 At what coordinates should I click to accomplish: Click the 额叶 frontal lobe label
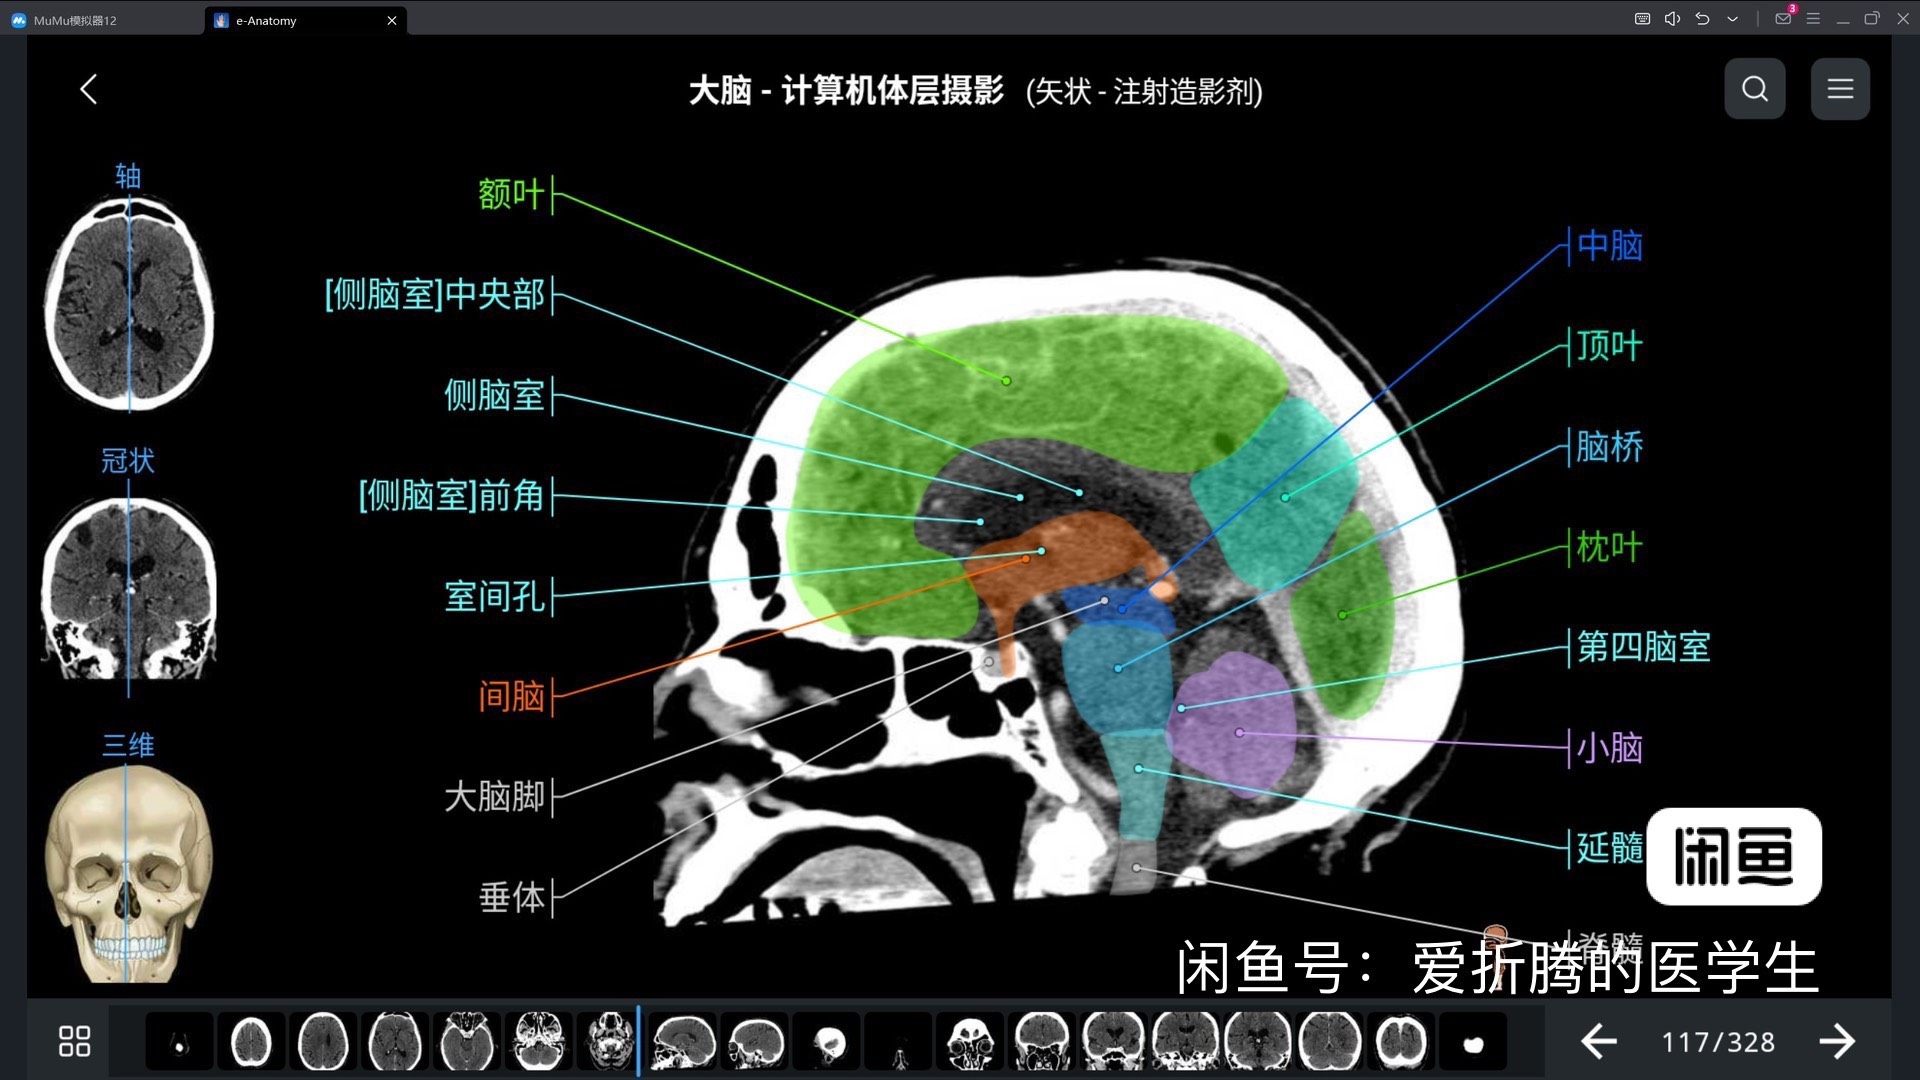click(x=511, y=194)
